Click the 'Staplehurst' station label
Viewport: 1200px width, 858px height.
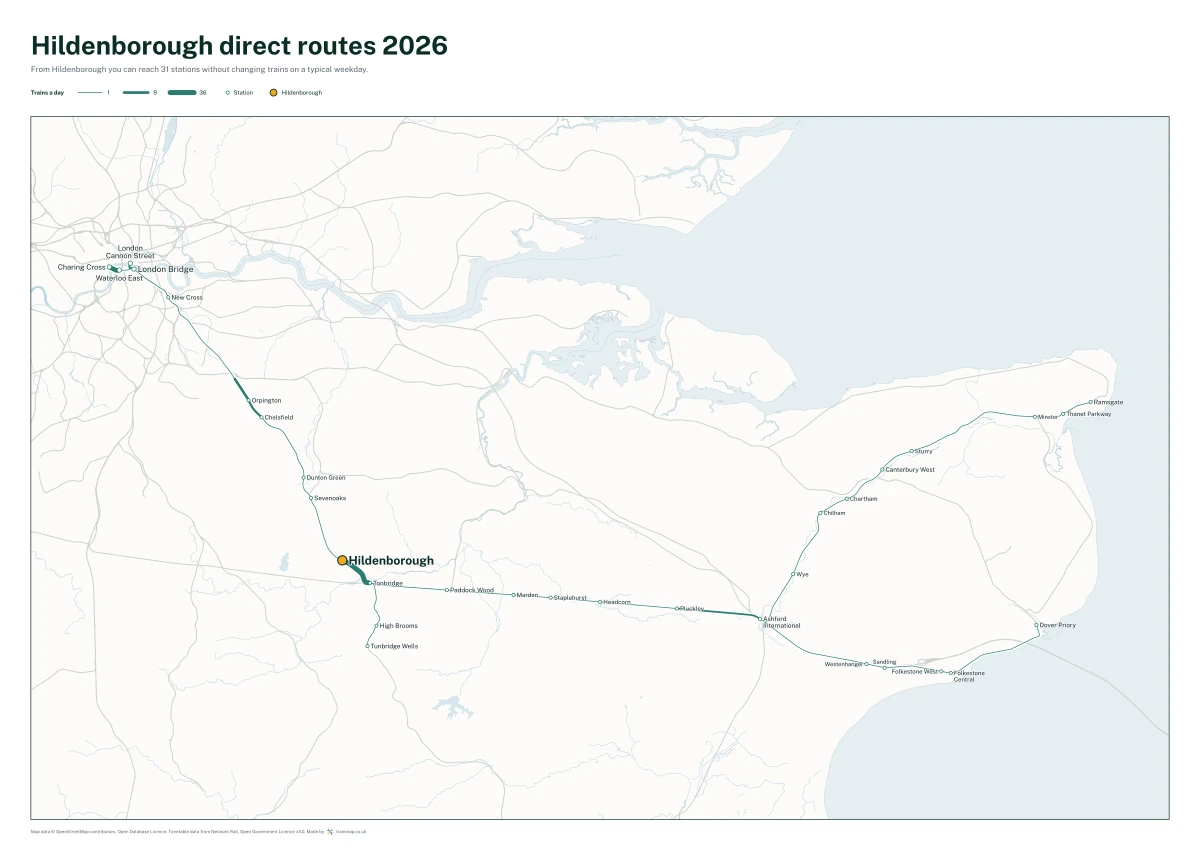point(570,598)
